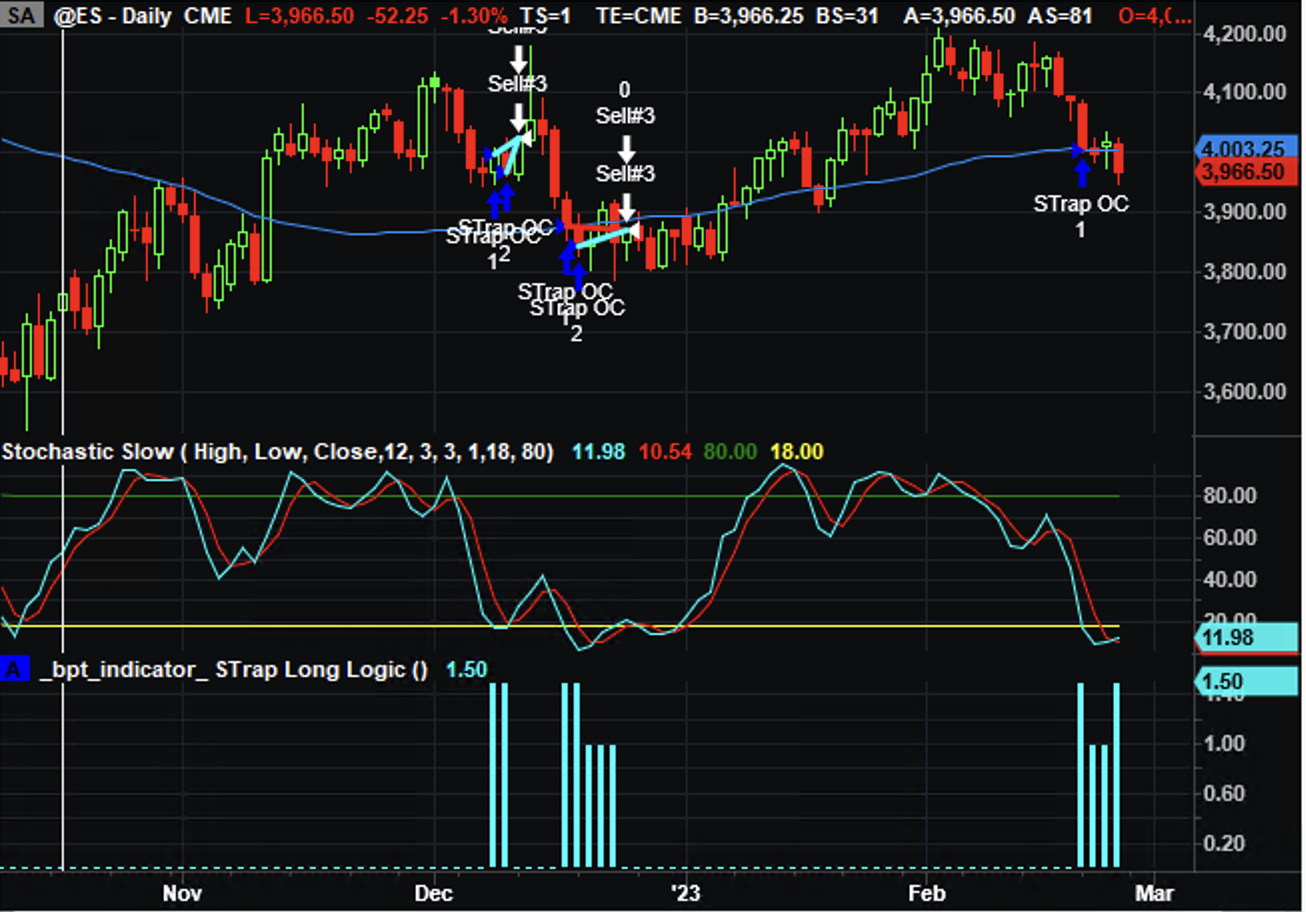Click the rightmost STrap OC 1 signal label
The image size is (1306, 912).
1080,215
